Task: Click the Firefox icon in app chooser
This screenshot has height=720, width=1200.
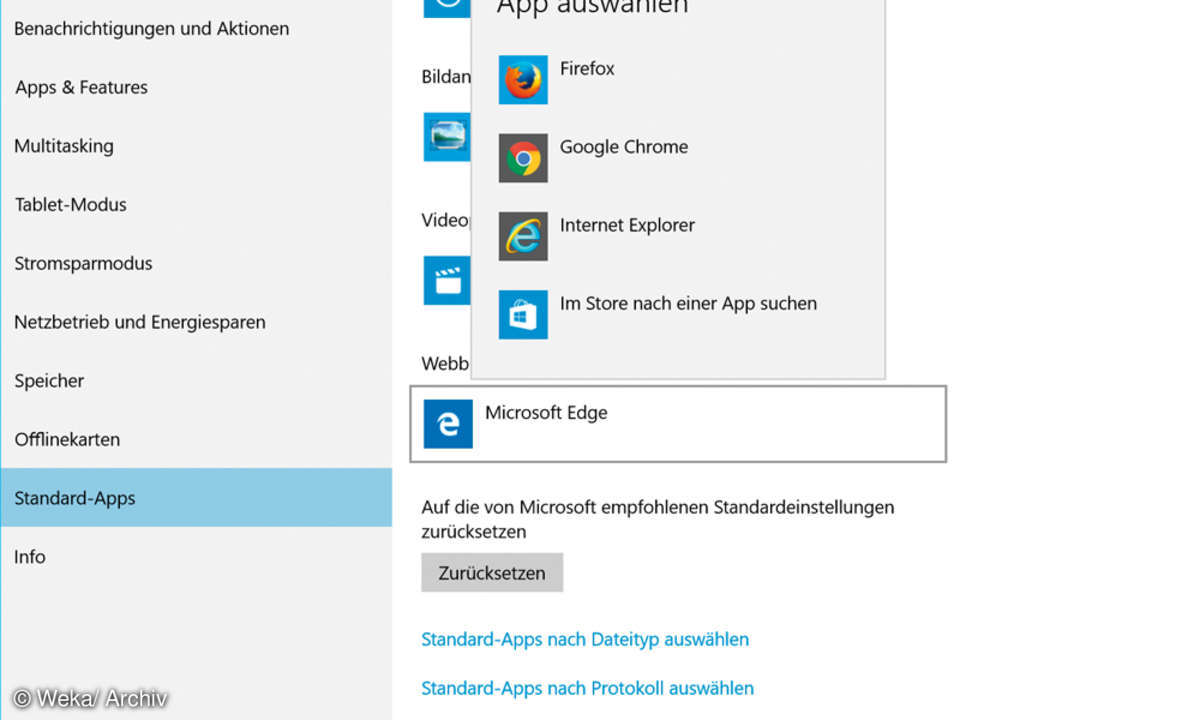Action: coord(523,80)
